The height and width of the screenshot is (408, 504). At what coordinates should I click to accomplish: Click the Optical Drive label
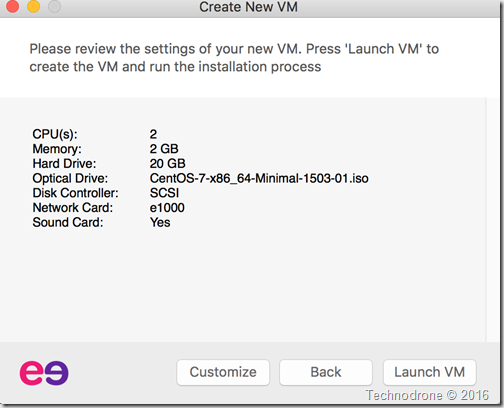click(70, 178)
